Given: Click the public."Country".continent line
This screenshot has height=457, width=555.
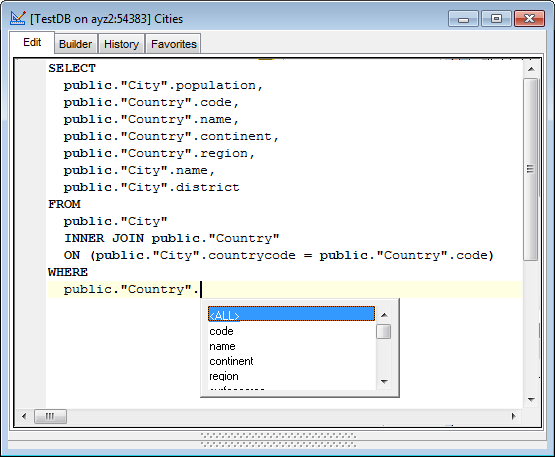Looking at the screenshot, I should (171, 136).
